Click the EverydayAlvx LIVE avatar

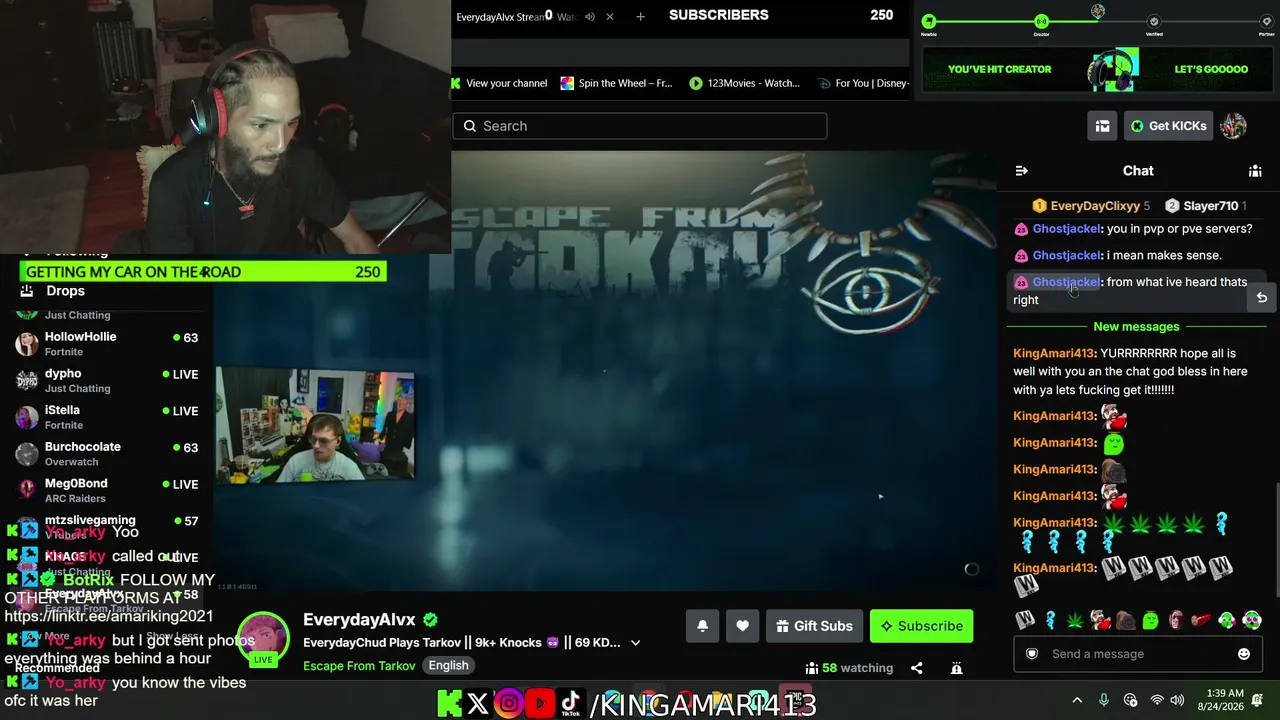click(263, 638)
